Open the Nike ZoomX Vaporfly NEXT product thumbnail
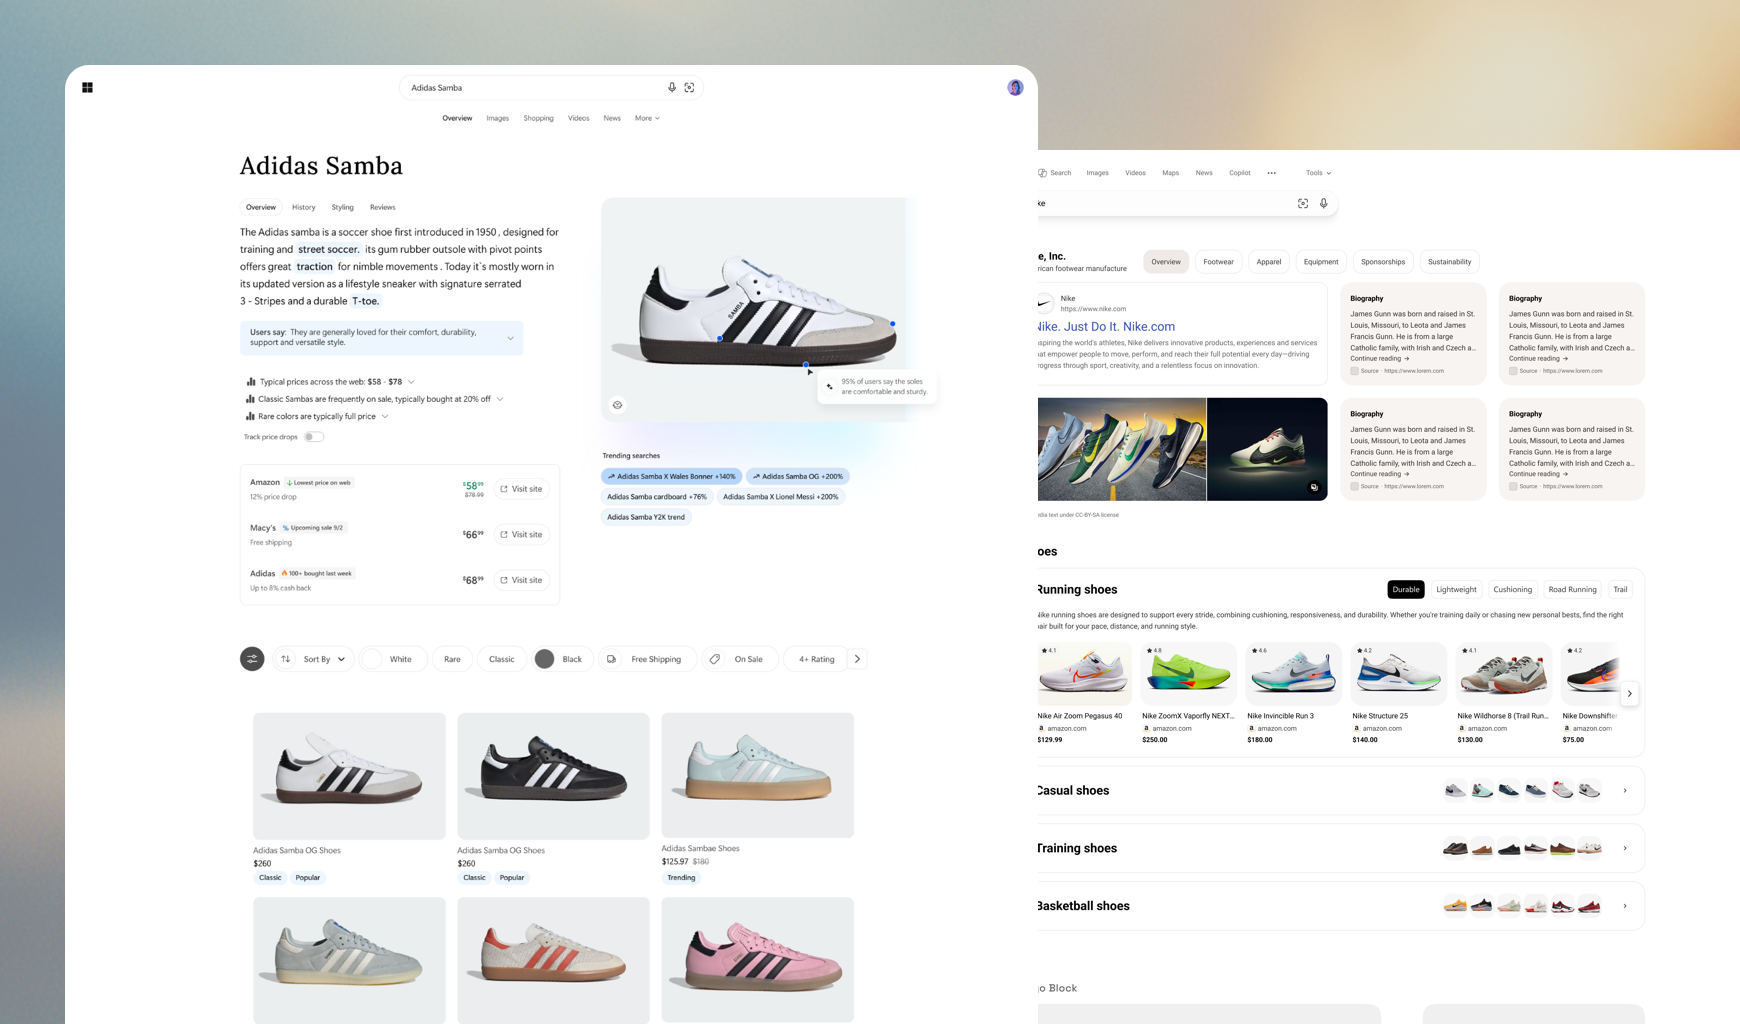 1188,674
